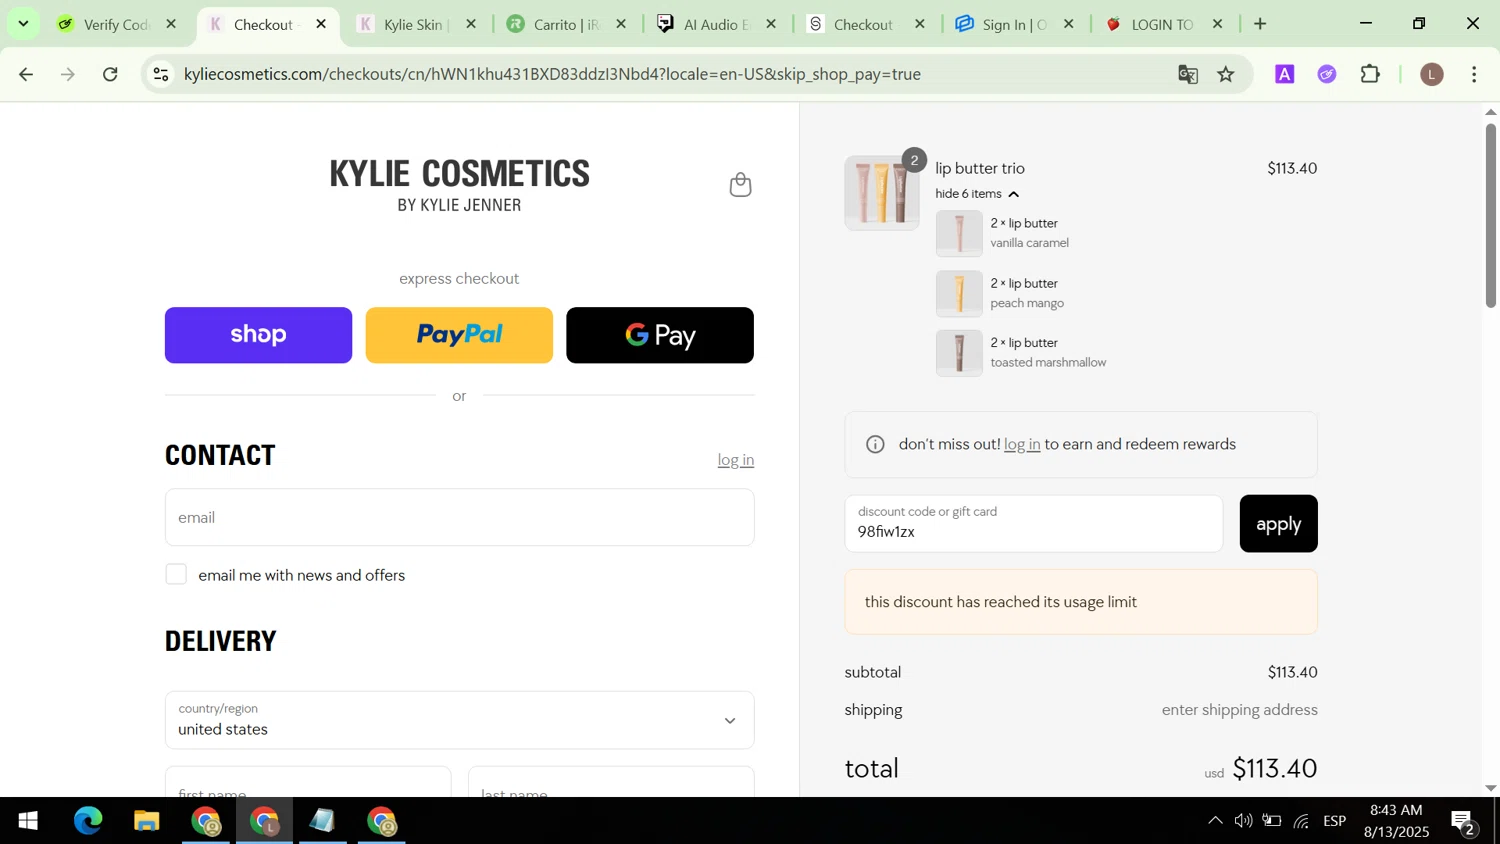Open the Chrome three-dot menu

[1475, 74]
